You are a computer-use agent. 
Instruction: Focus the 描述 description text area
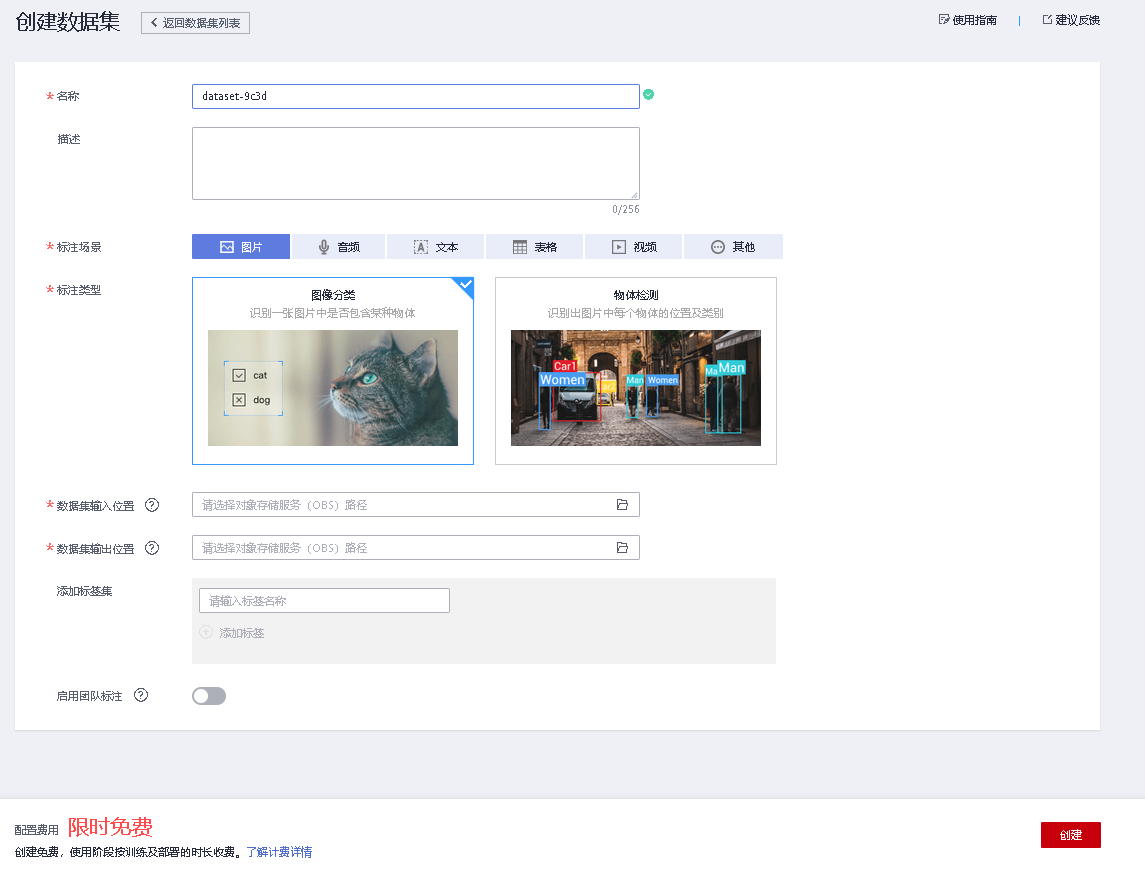coord(416,164)
